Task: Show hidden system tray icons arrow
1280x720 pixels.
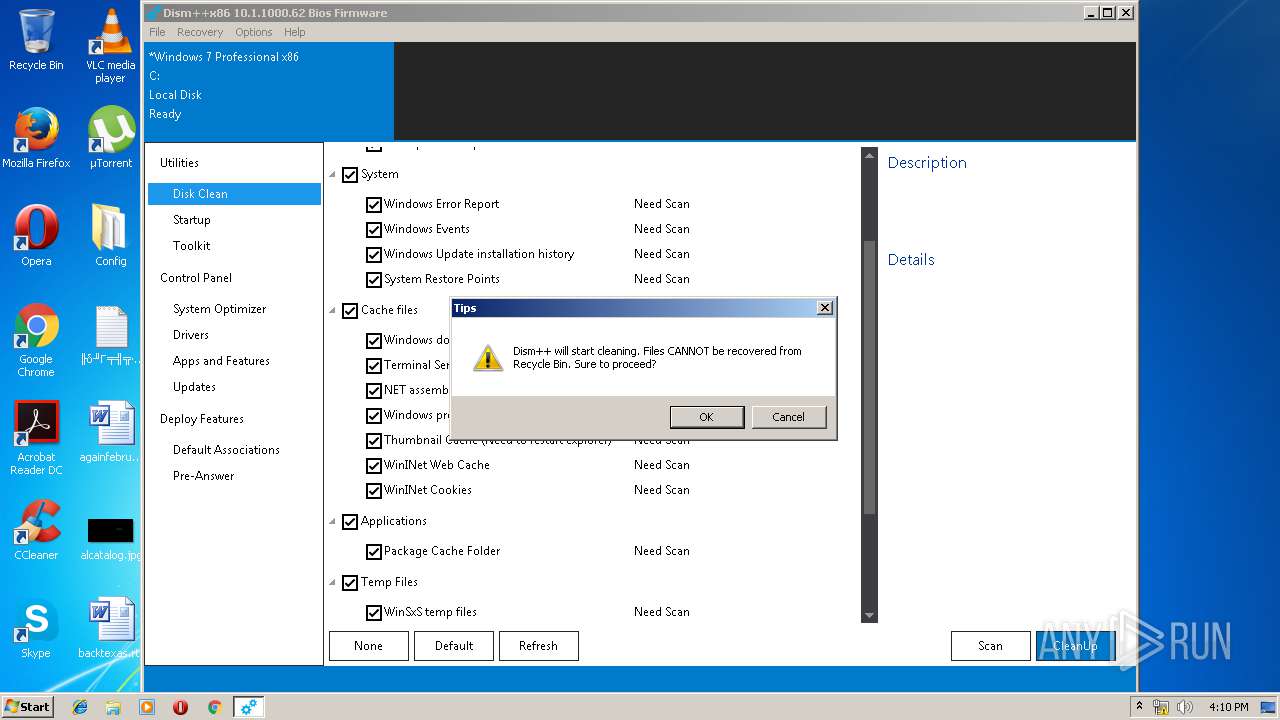Action: click(1139, 707)
